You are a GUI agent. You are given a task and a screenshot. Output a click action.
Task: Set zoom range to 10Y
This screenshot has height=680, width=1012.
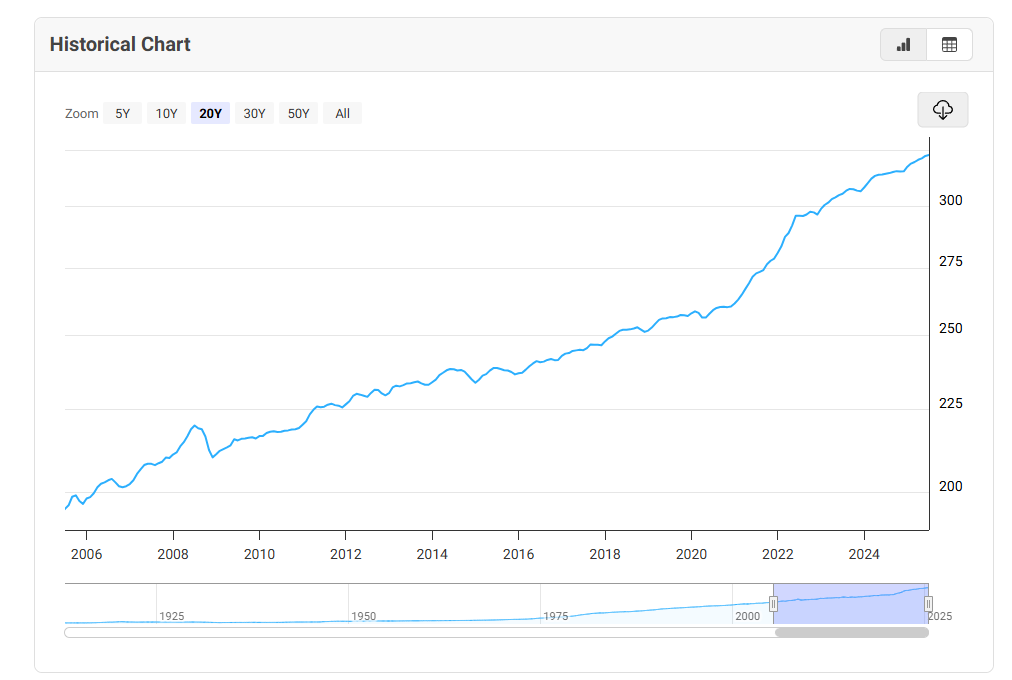[x=167, y=114]
